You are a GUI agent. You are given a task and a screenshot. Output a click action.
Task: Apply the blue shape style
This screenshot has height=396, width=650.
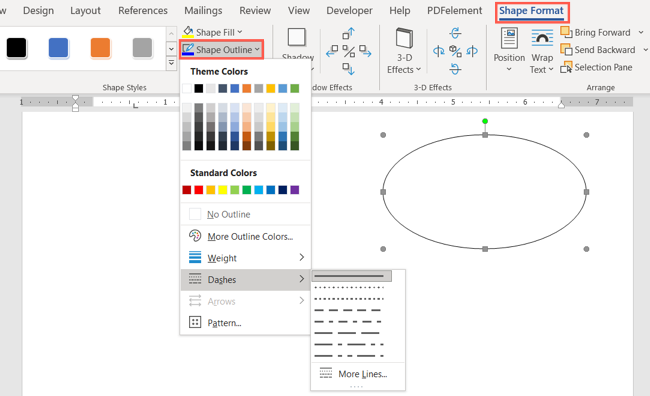[58, 48]
